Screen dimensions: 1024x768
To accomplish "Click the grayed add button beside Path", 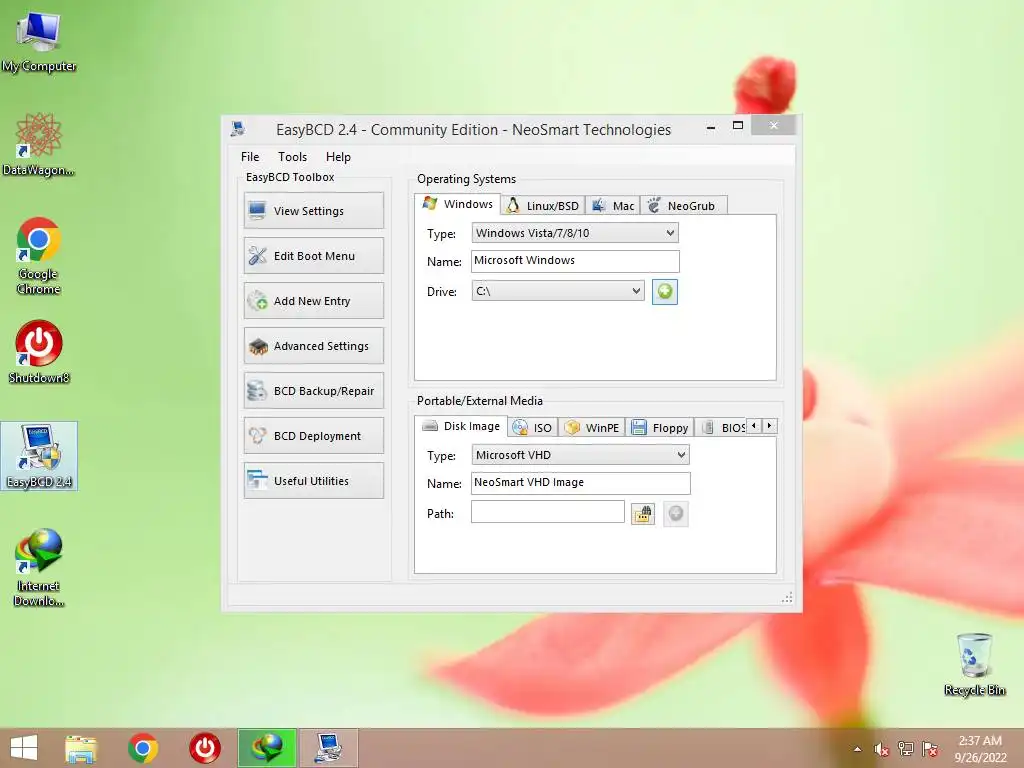I will pyautogui.click(x=676, y=514).
